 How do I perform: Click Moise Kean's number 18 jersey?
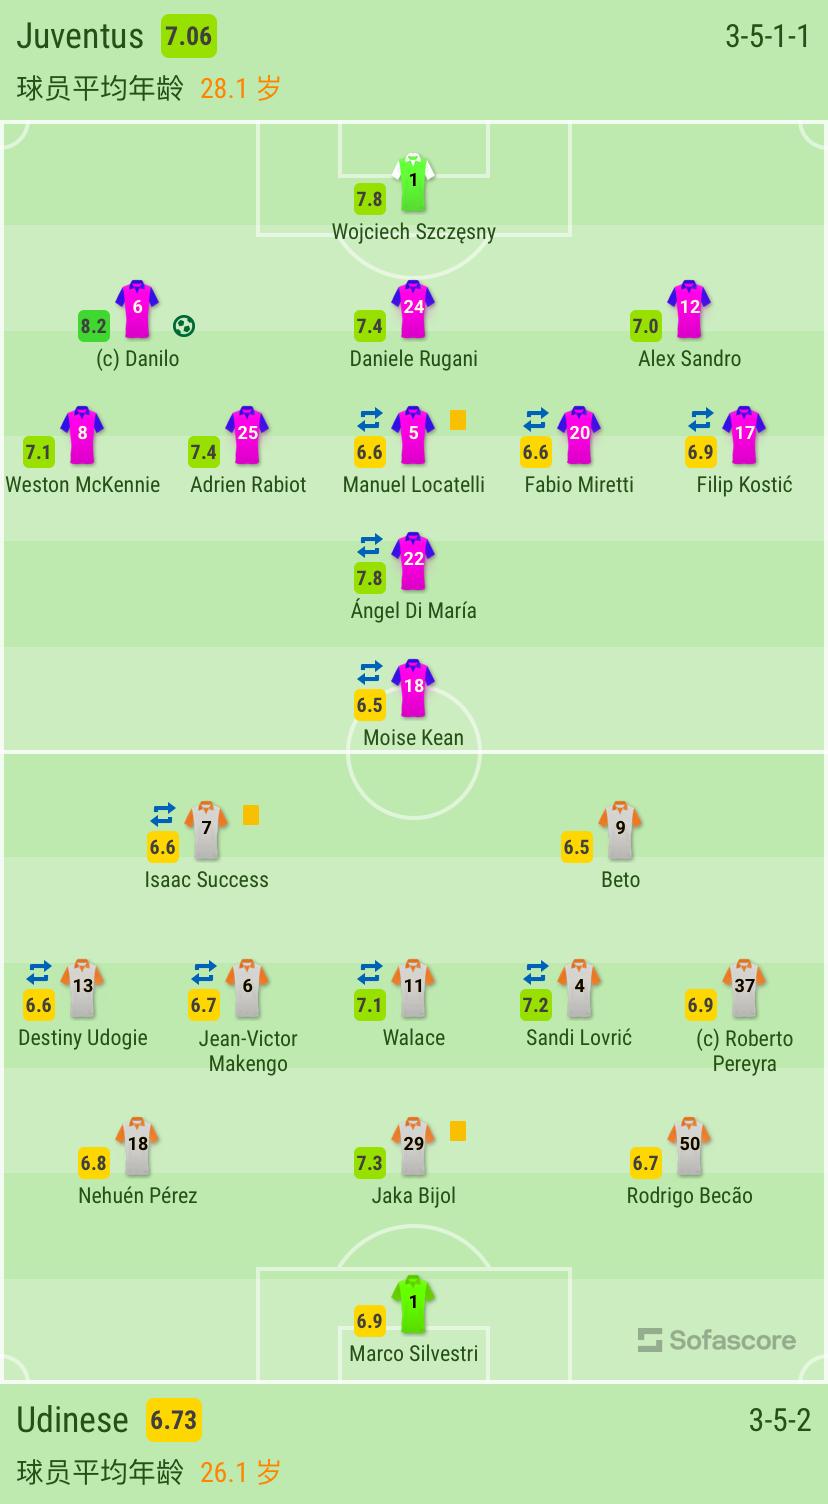click(413, 689)
